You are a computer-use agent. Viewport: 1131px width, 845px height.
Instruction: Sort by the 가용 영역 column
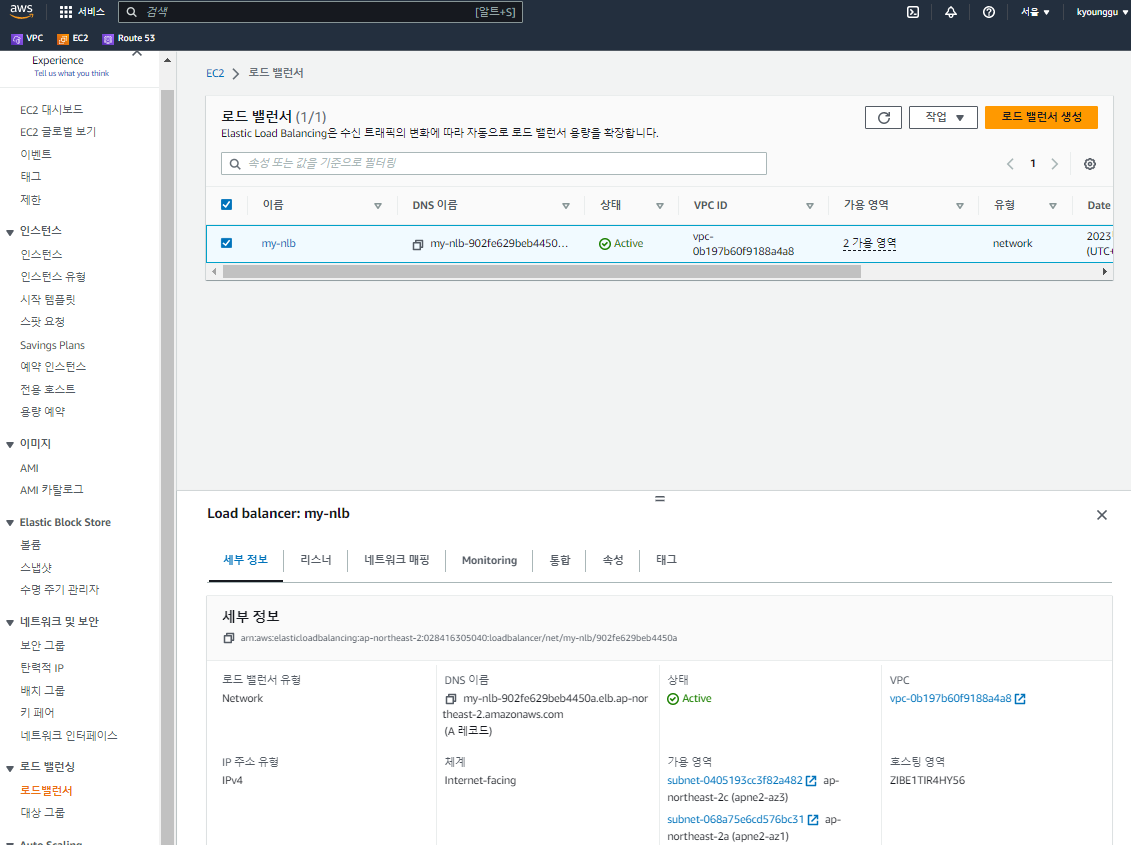(x=960, y=206)
